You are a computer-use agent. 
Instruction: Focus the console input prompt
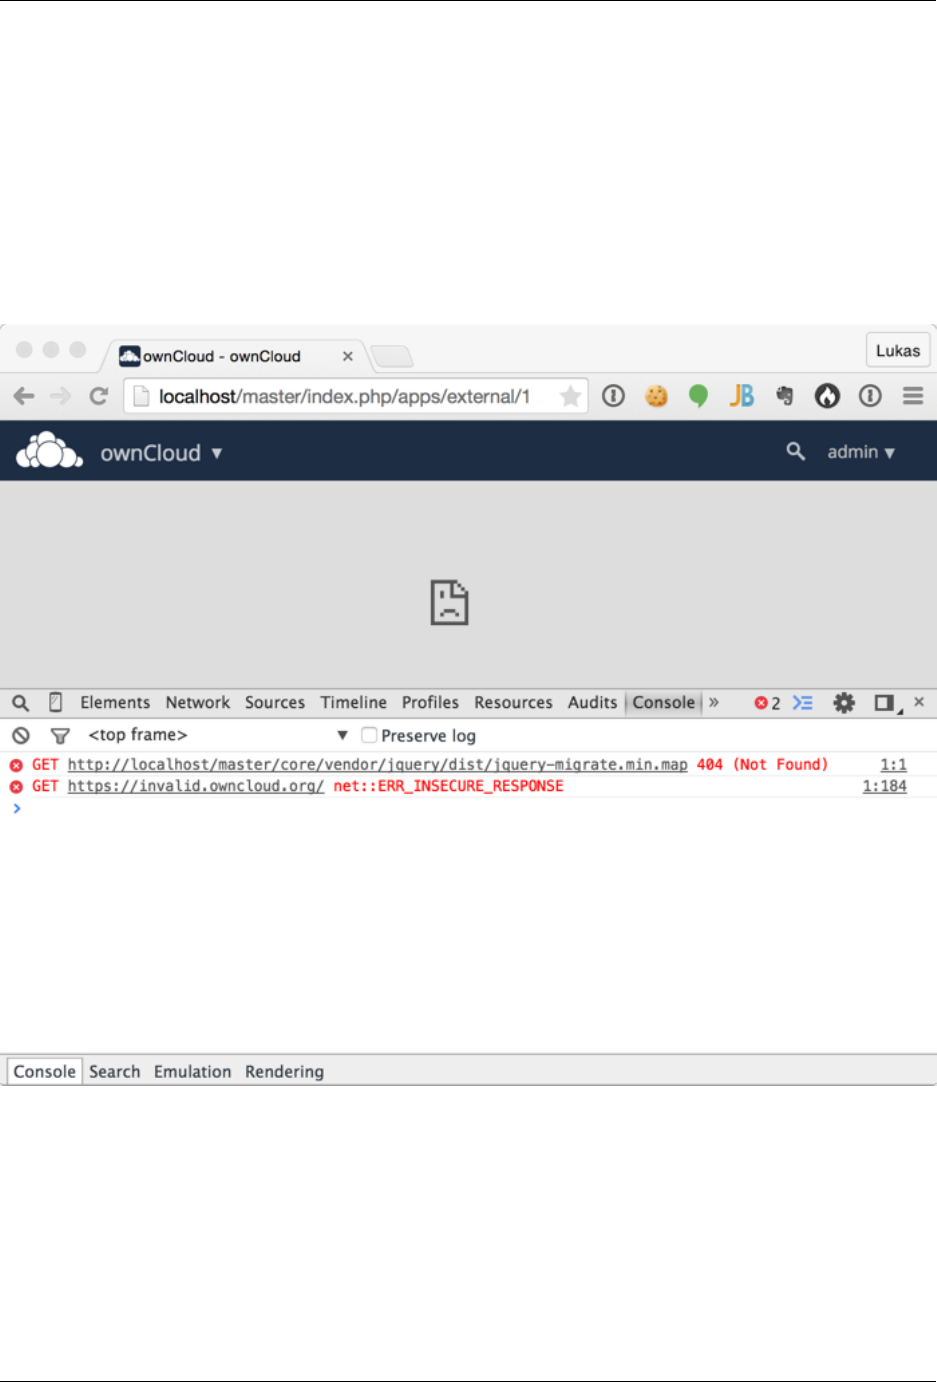pyautogui.click(x=468, y=808)
